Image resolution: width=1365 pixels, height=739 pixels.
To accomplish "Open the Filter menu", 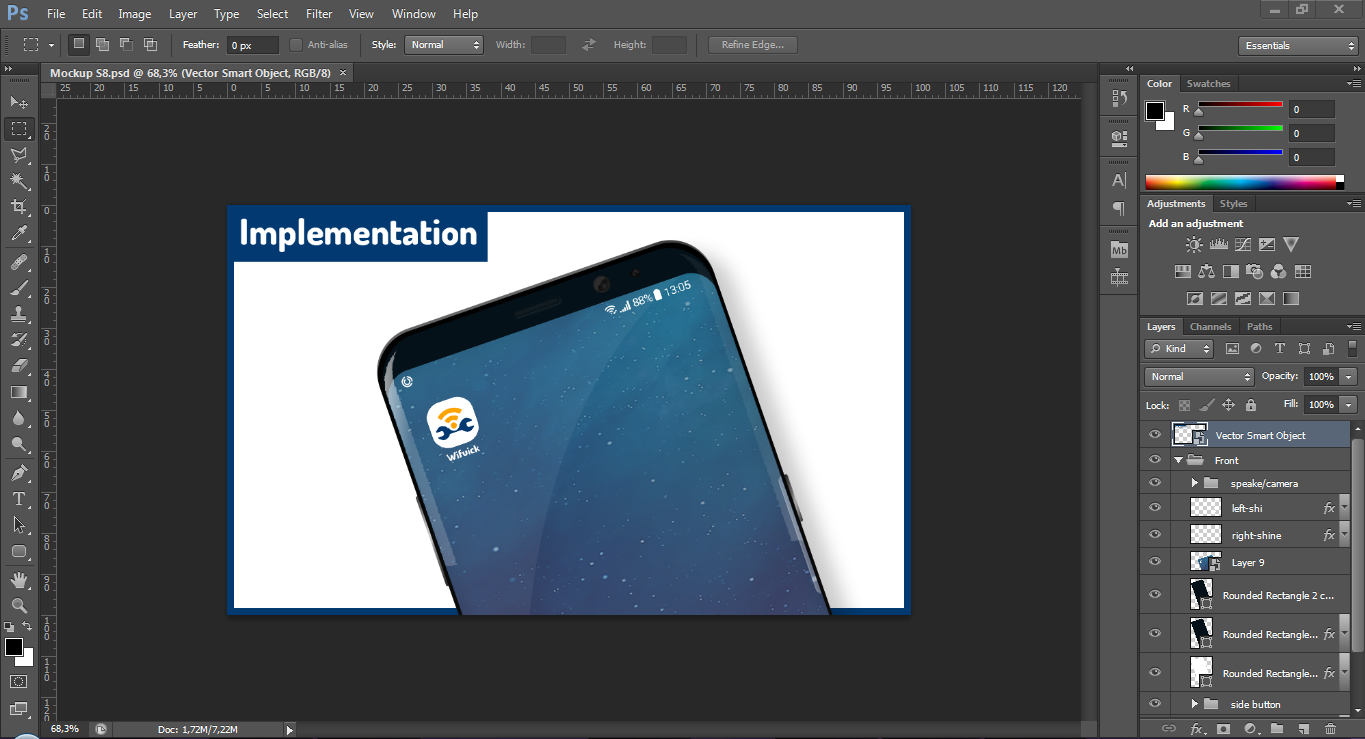I will [x=319, y=14].
